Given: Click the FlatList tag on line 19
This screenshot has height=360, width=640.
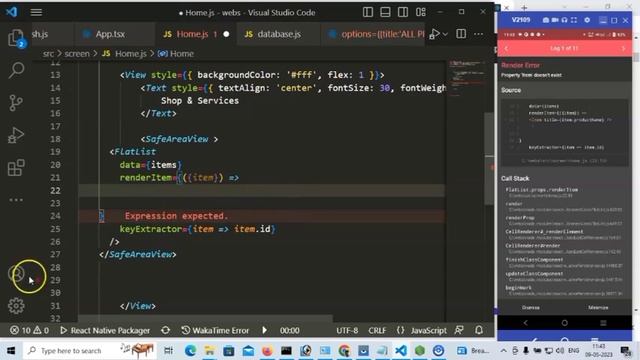Looking at the screenshot, I should click(135, 152).
